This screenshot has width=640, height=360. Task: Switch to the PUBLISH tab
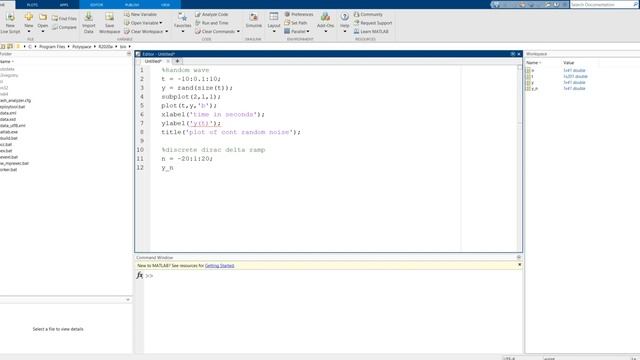(x=132, y=4)
